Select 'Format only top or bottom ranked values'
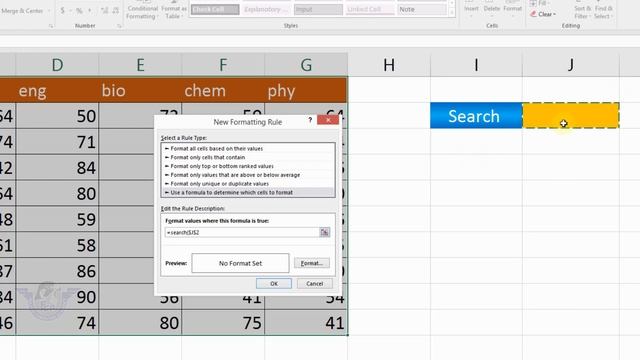The image size is (640, 360). pos(248,166)
